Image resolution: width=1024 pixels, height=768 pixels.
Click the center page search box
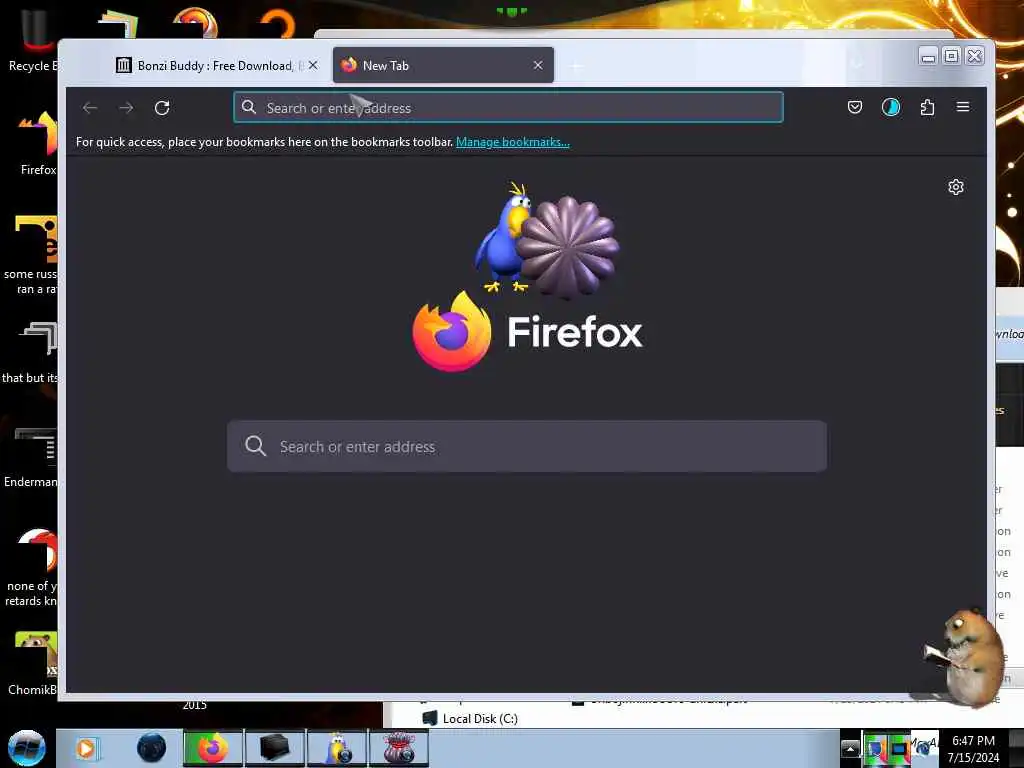526,447
